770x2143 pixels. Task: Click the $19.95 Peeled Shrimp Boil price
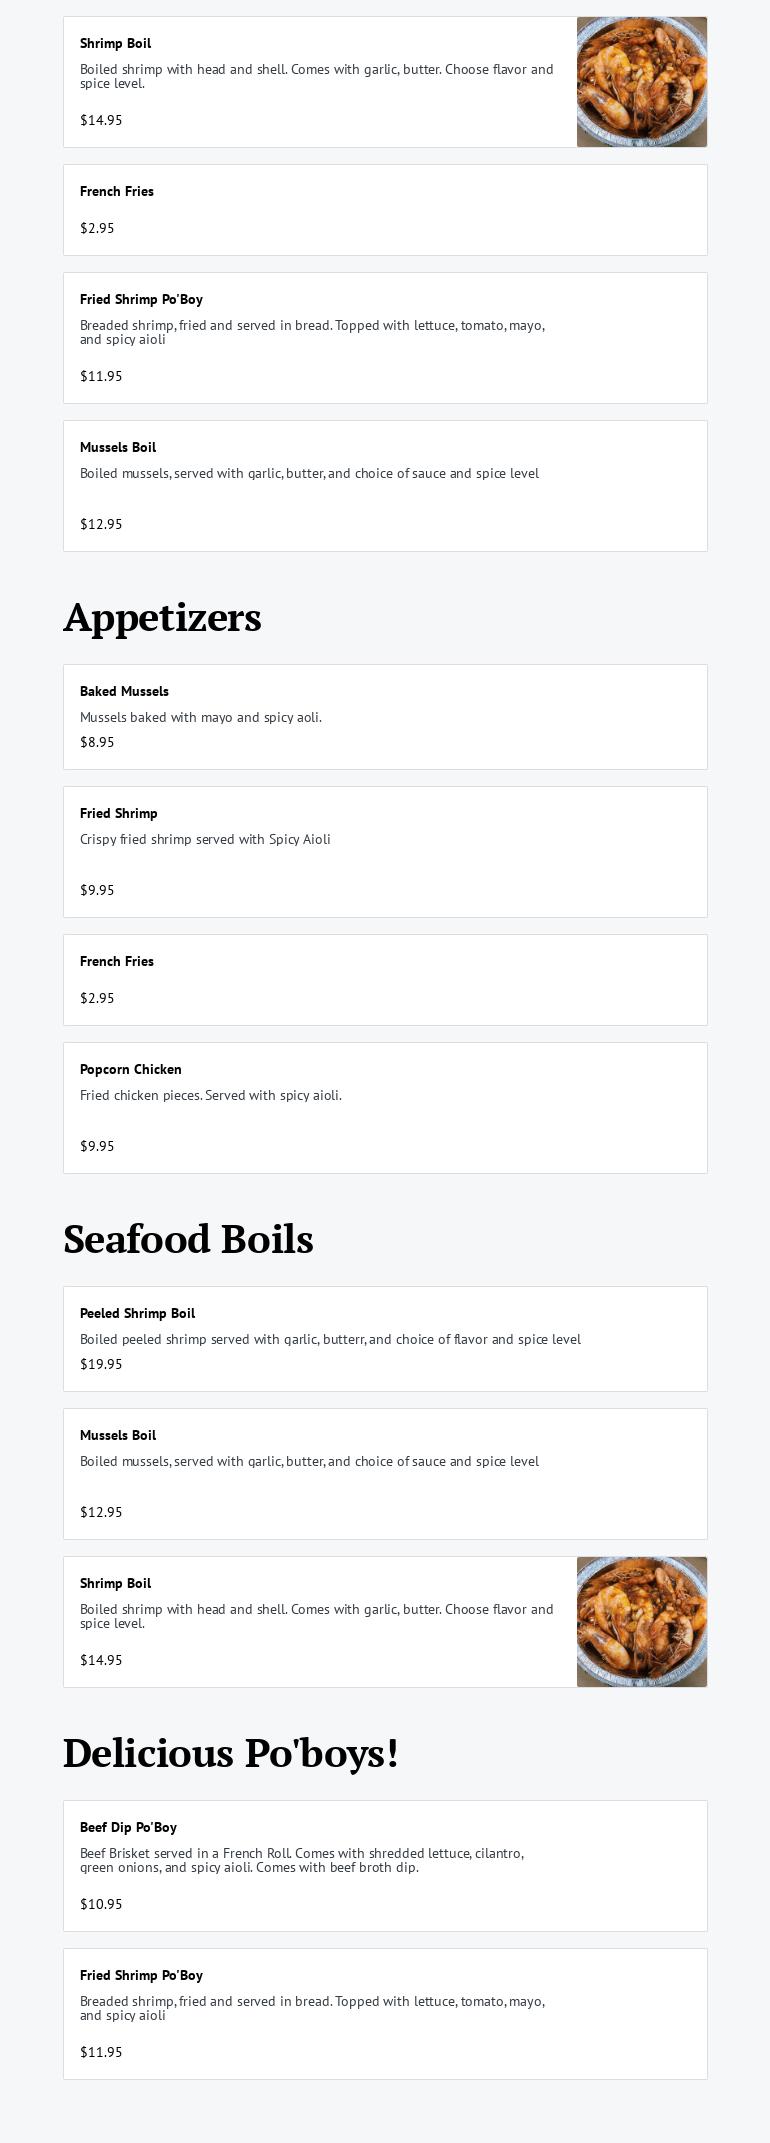tap(101, 1364)
